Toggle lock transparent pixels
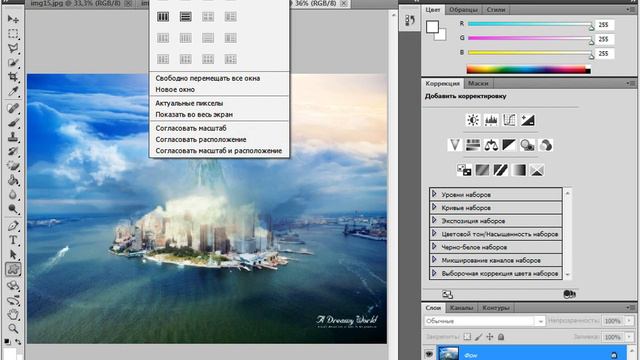 coord(467,337)
